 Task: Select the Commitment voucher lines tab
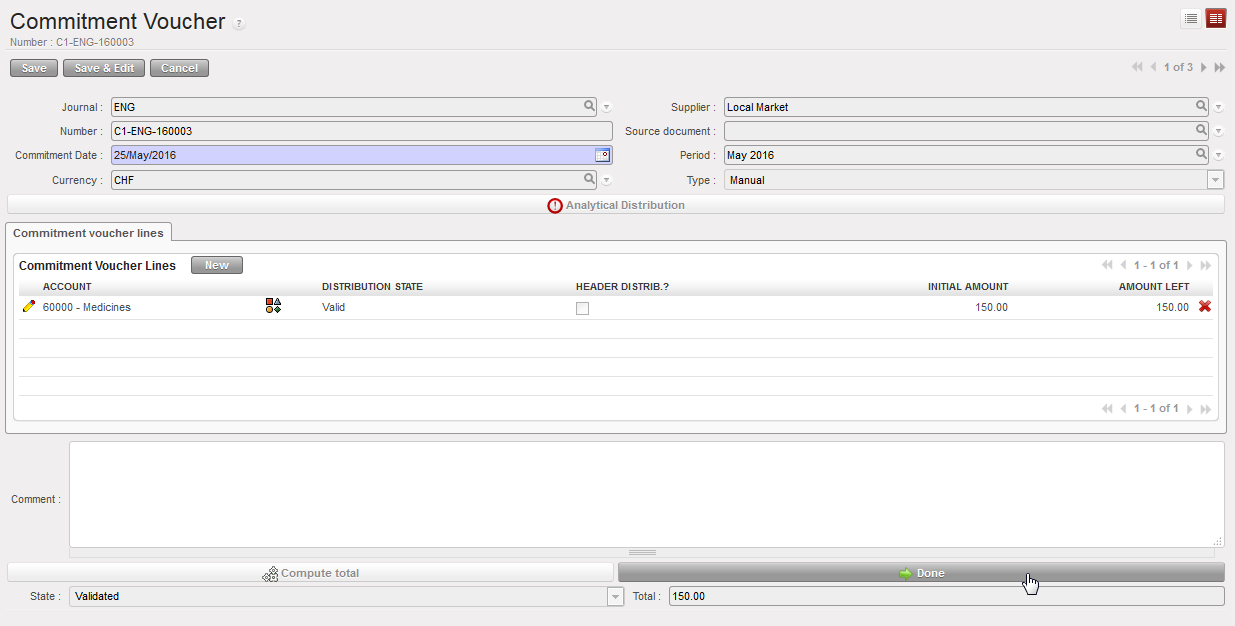pyautogui.click(x=88, y=232)
